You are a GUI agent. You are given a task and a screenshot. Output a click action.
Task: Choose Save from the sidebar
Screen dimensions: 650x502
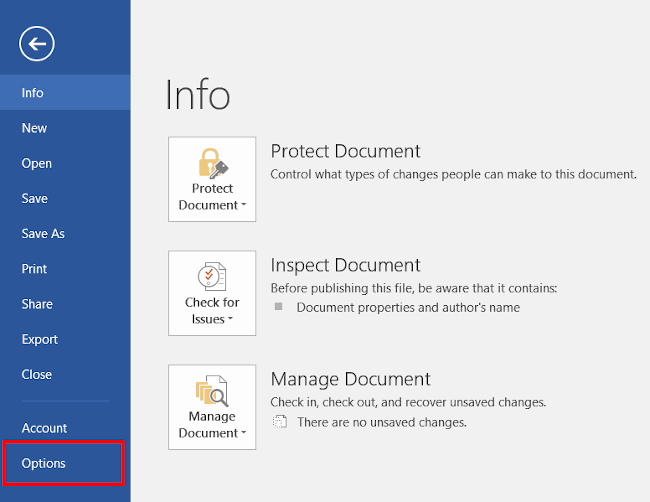(x=34, y=198)
